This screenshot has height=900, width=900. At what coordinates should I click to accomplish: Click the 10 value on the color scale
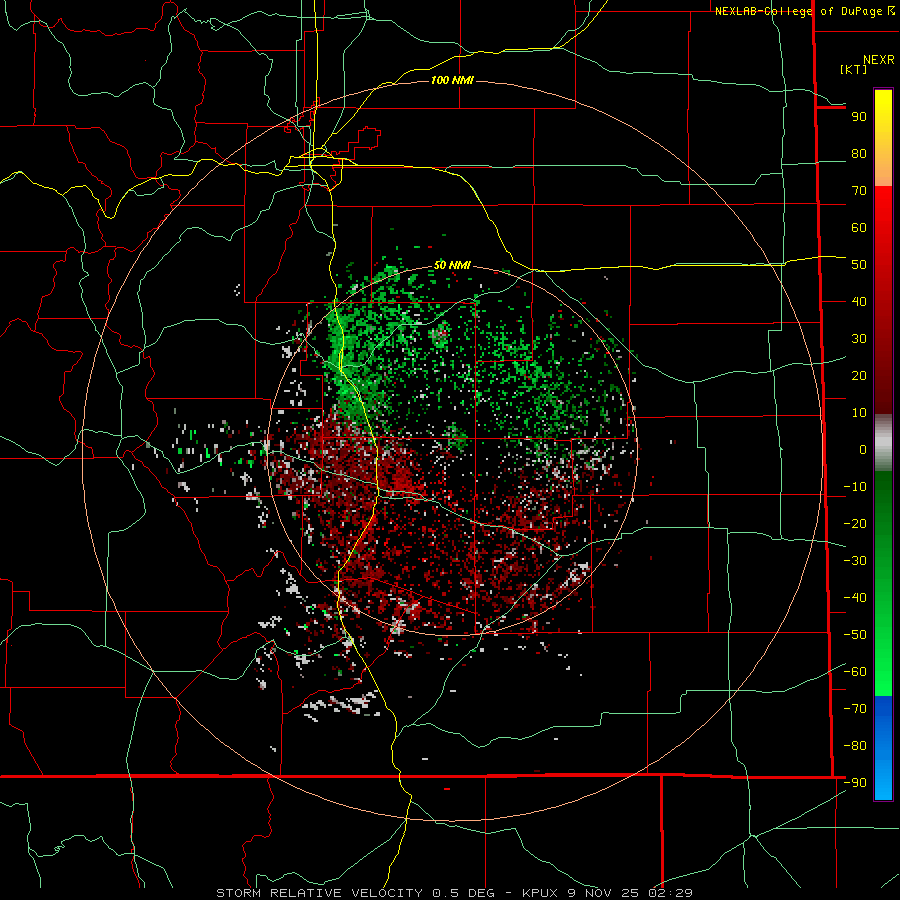coord(859,413)
